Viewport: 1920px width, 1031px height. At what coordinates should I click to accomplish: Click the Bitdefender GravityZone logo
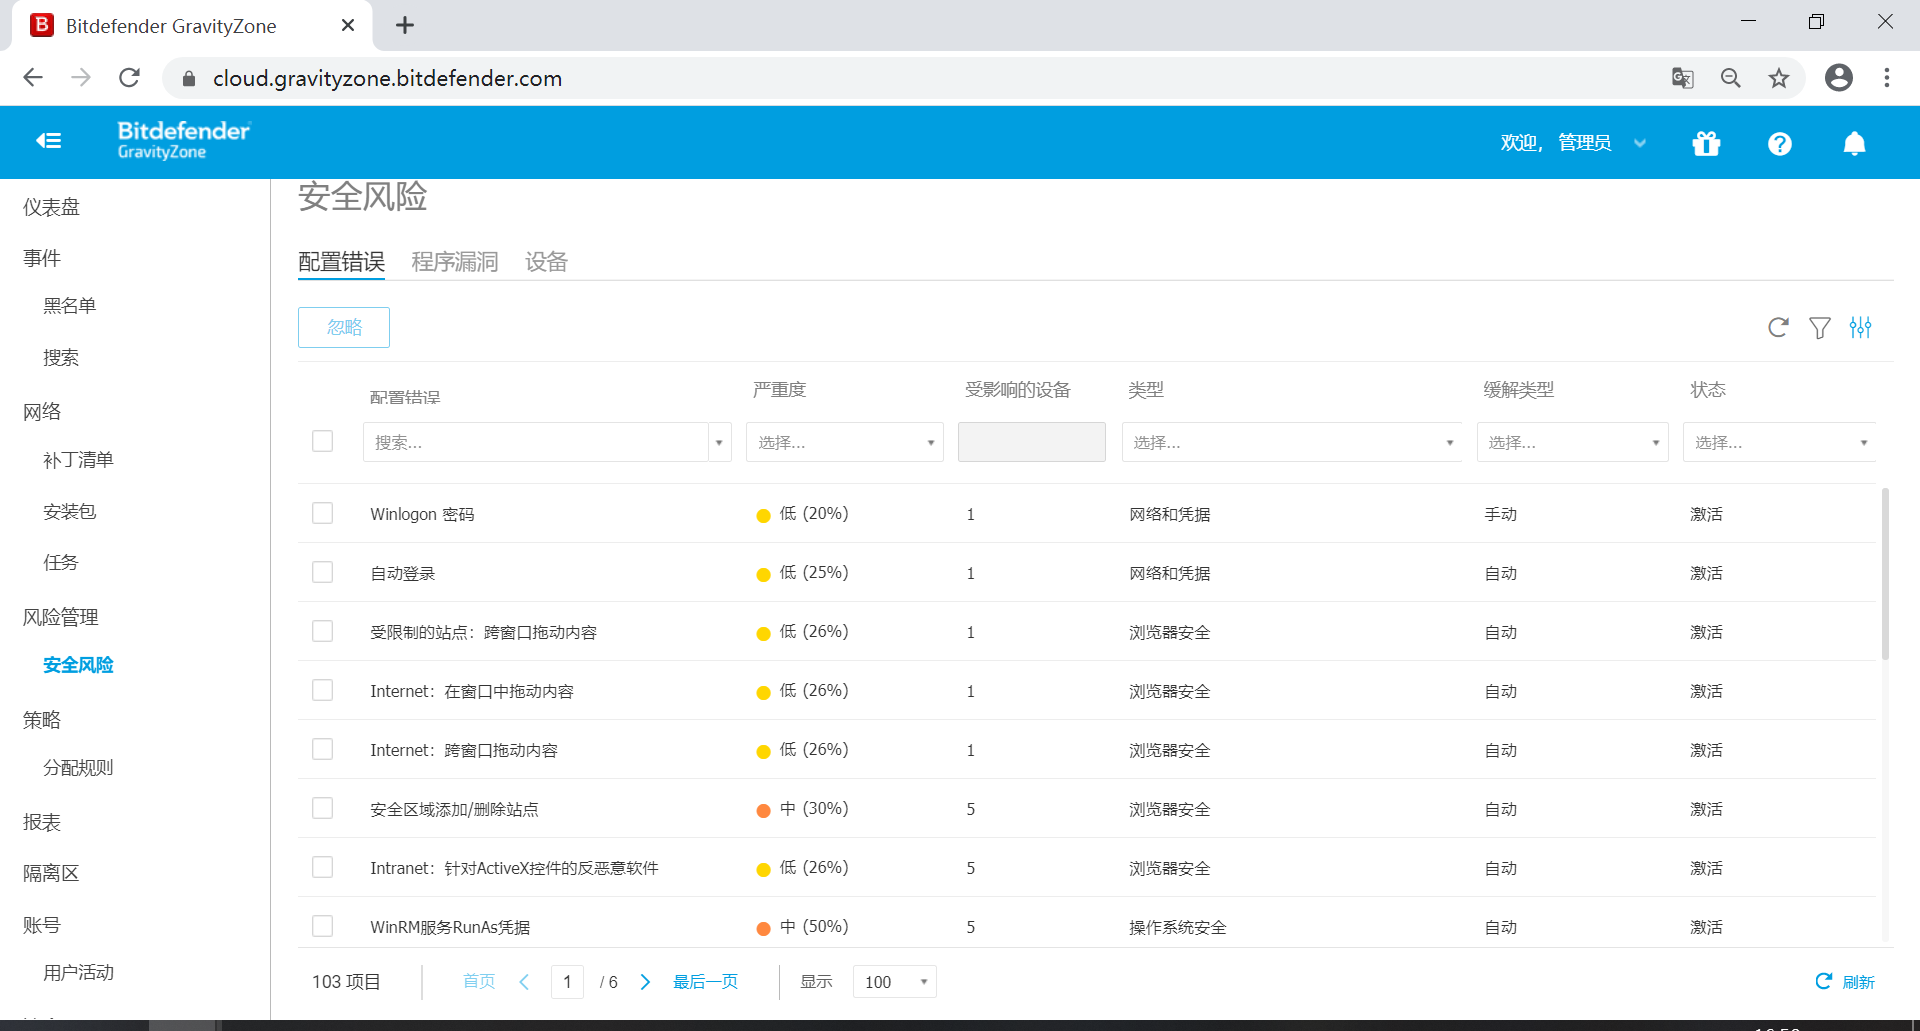[184, 140]
